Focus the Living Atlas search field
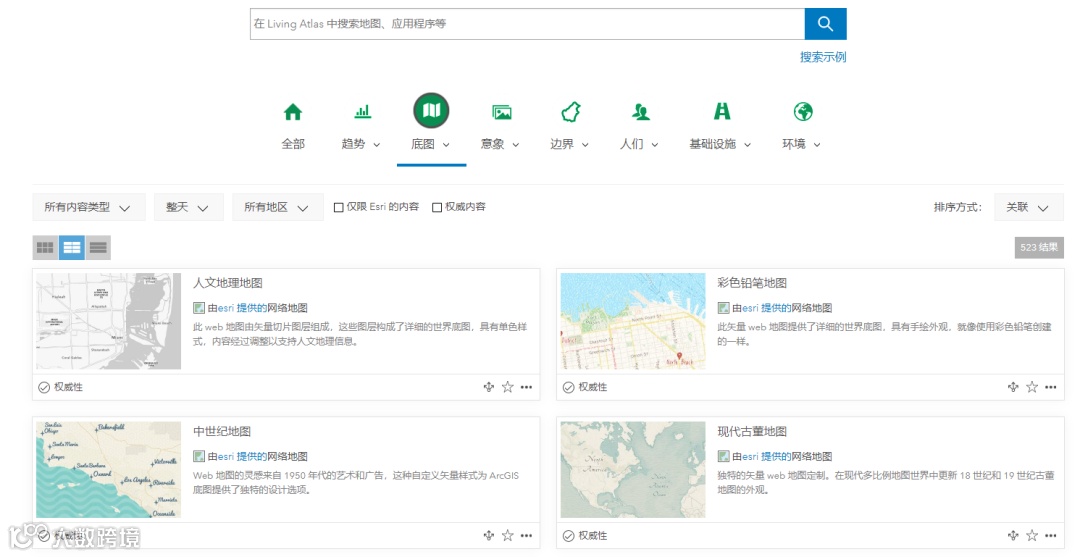 (528, 24)
